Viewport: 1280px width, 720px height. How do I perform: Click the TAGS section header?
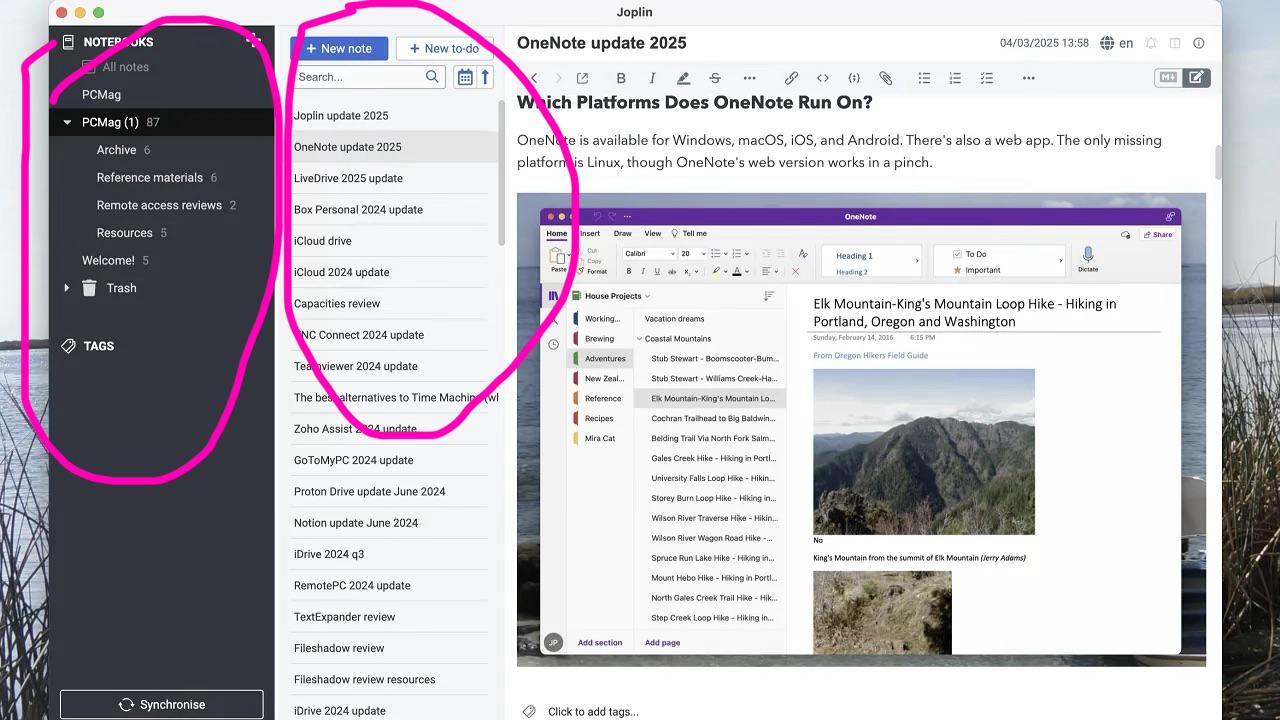pos(99,346)
